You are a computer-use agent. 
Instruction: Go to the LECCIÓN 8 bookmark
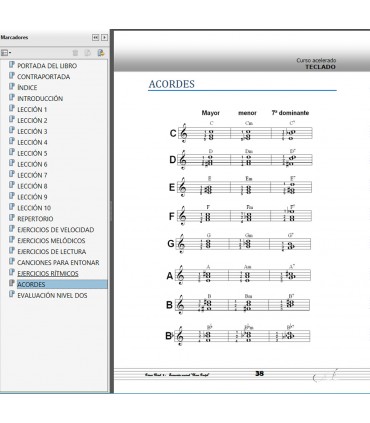(x=32, y=186)
